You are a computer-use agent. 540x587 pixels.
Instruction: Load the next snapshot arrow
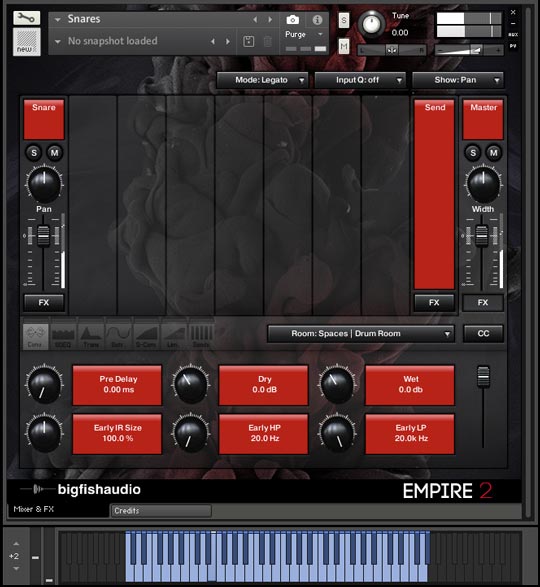228,41
